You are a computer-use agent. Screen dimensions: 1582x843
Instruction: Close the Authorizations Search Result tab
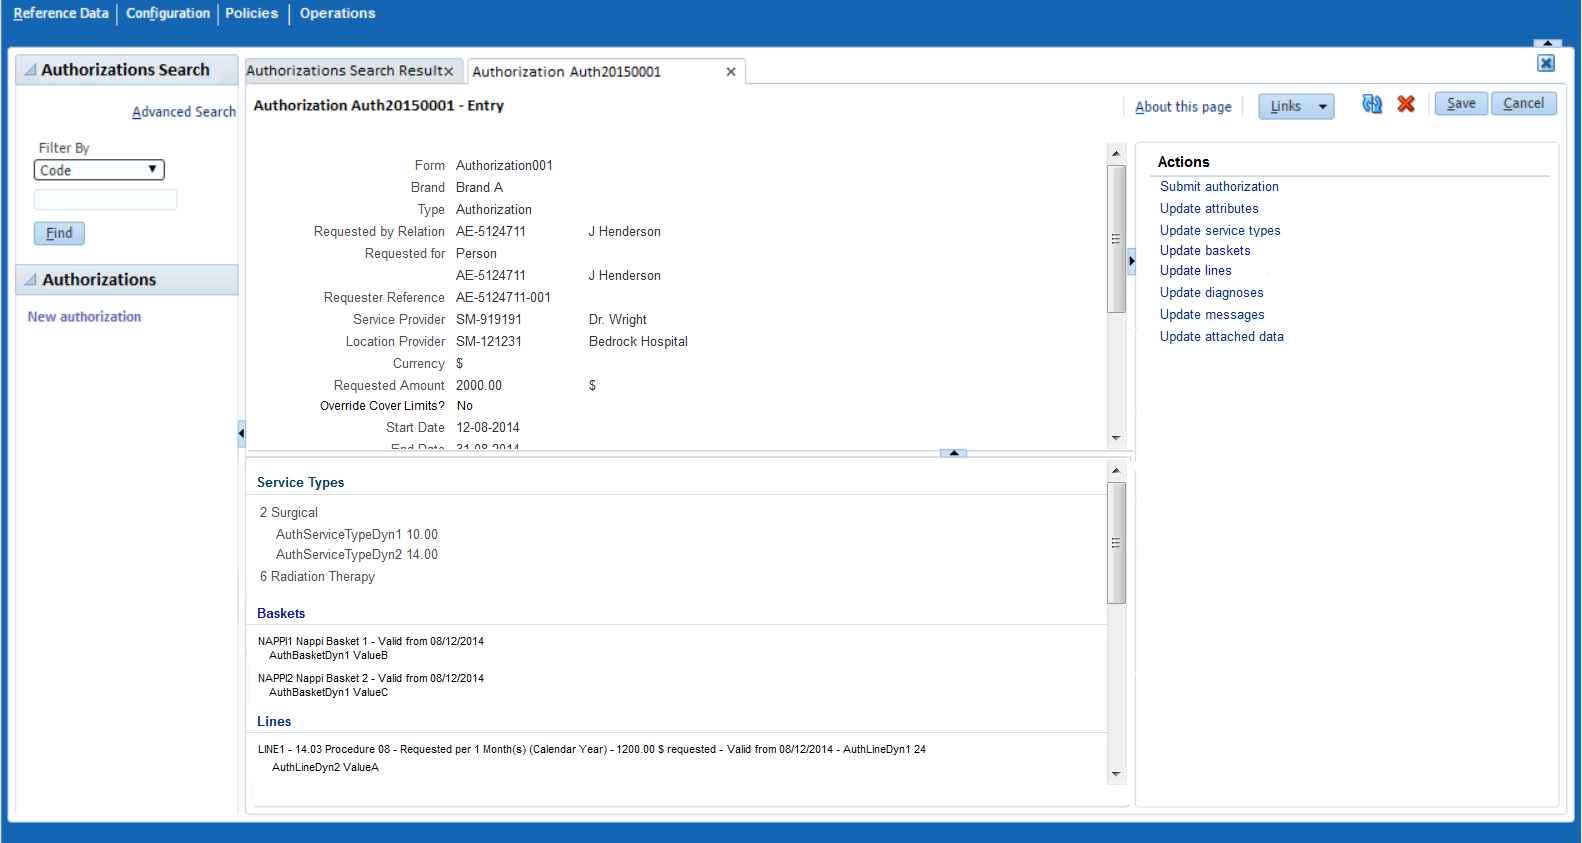449,71
